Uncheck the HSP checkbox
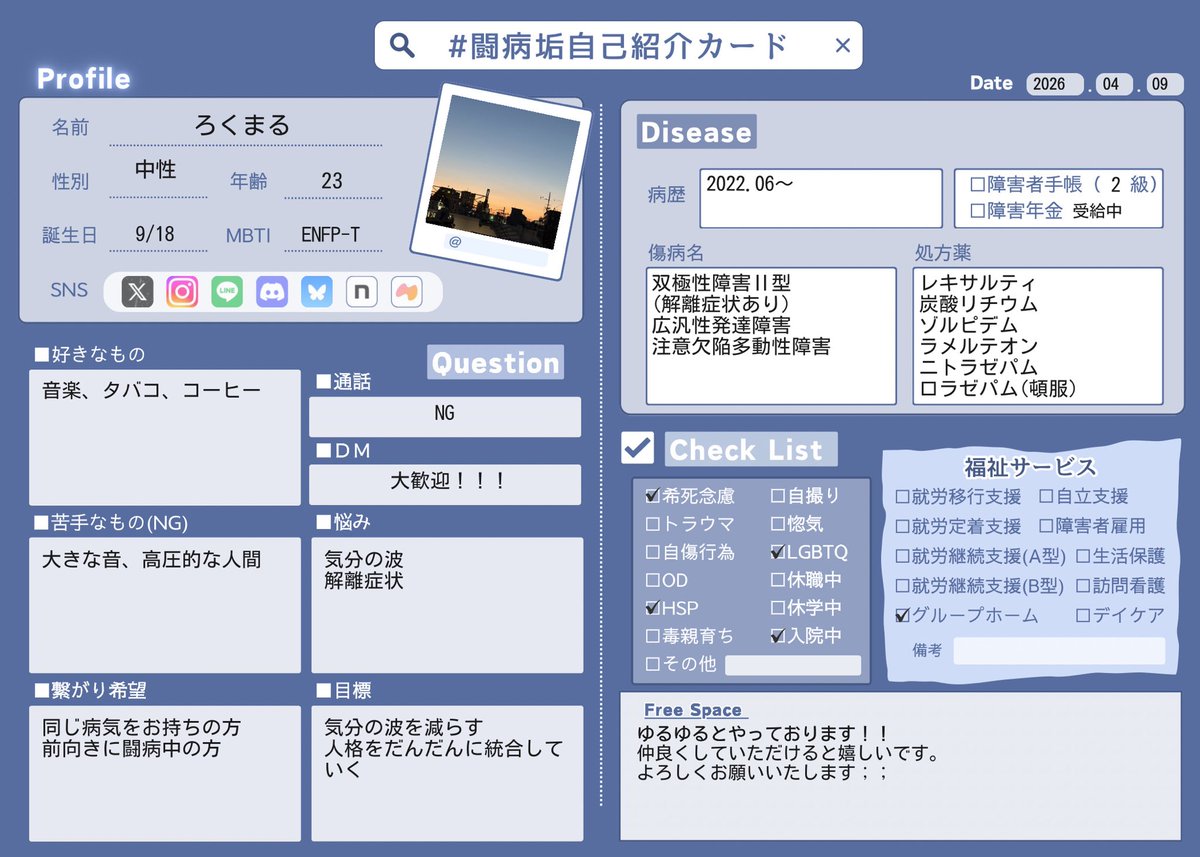1200x857 pixels. click(653, 608)
